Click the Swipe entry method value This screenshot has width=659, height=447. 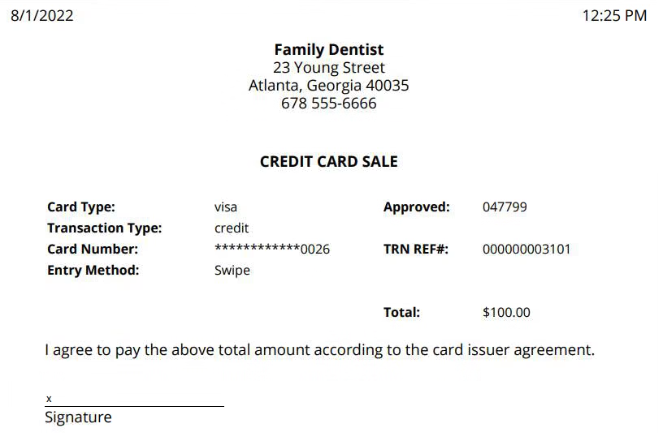point(232,271)
